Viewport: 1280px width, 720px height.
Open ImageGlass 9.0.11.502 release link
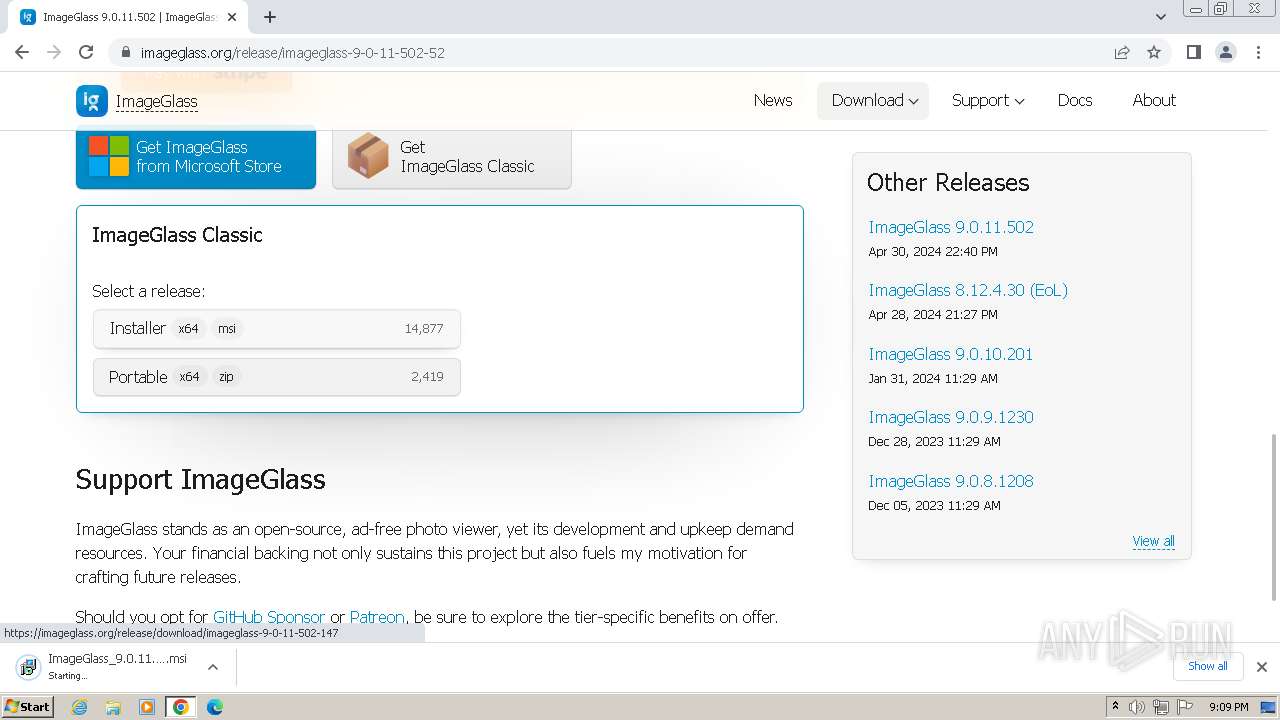tap(951, 227)
